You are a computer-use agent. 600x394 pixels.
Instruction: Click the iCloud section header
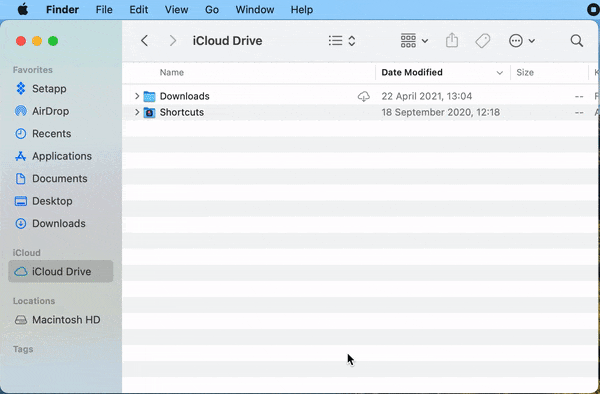pyautogui.click(x=26, y=253)
